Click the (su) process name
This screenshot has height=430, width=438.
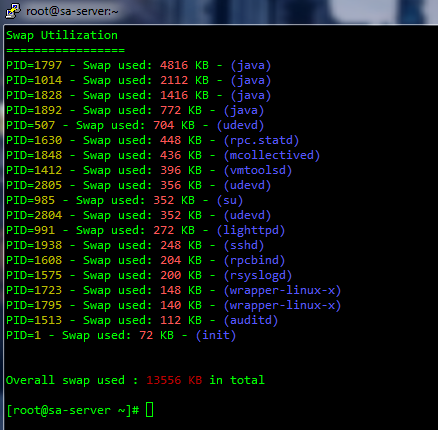point(230,200)
